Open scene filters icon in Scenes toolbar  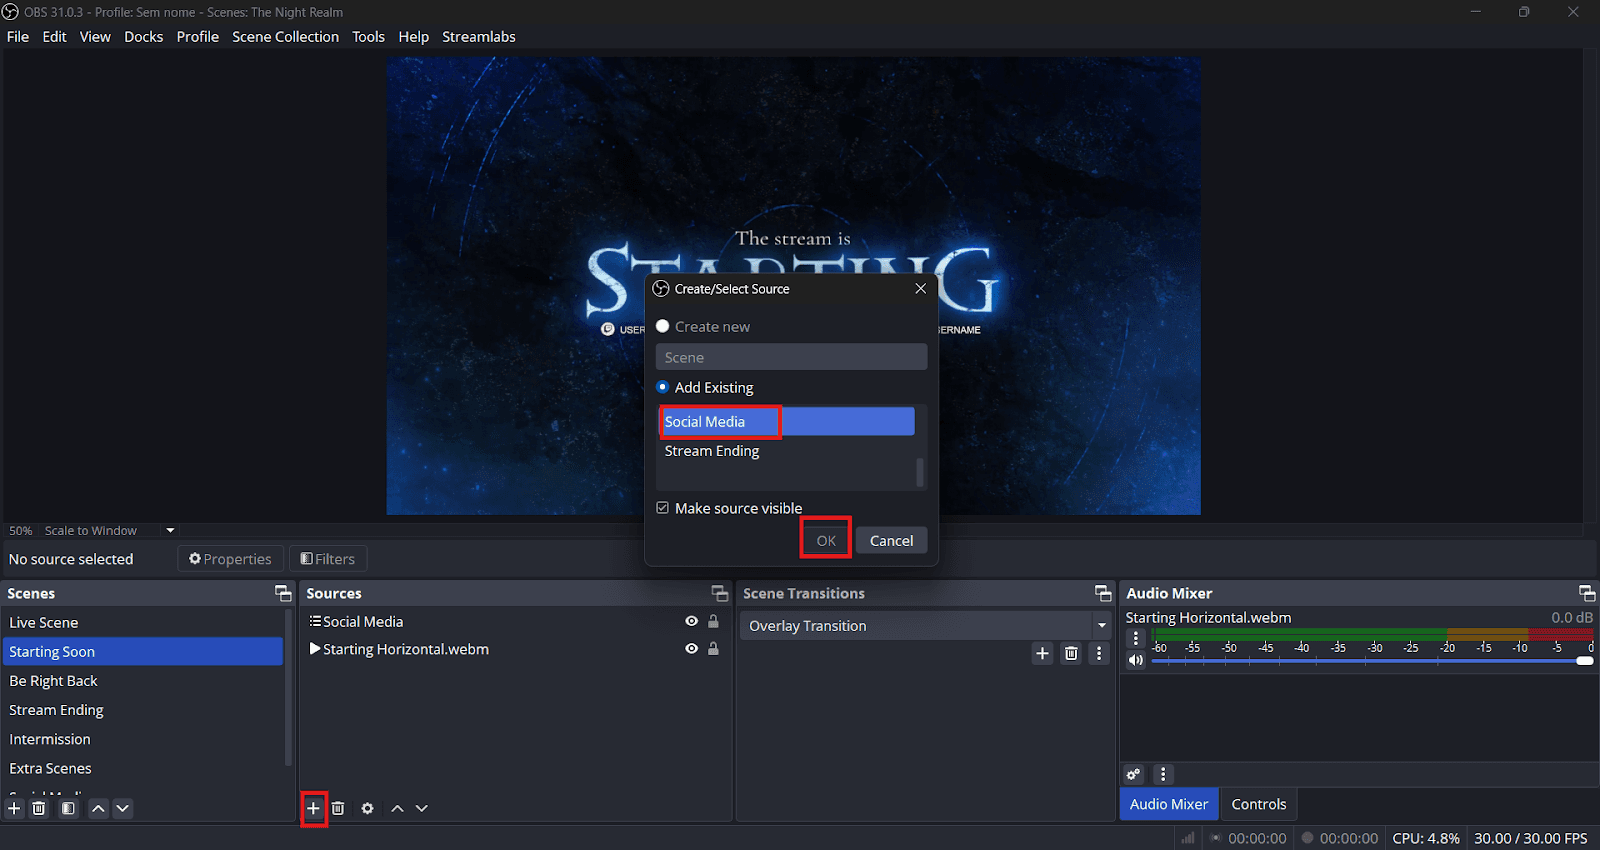click(x=68, y=808)
